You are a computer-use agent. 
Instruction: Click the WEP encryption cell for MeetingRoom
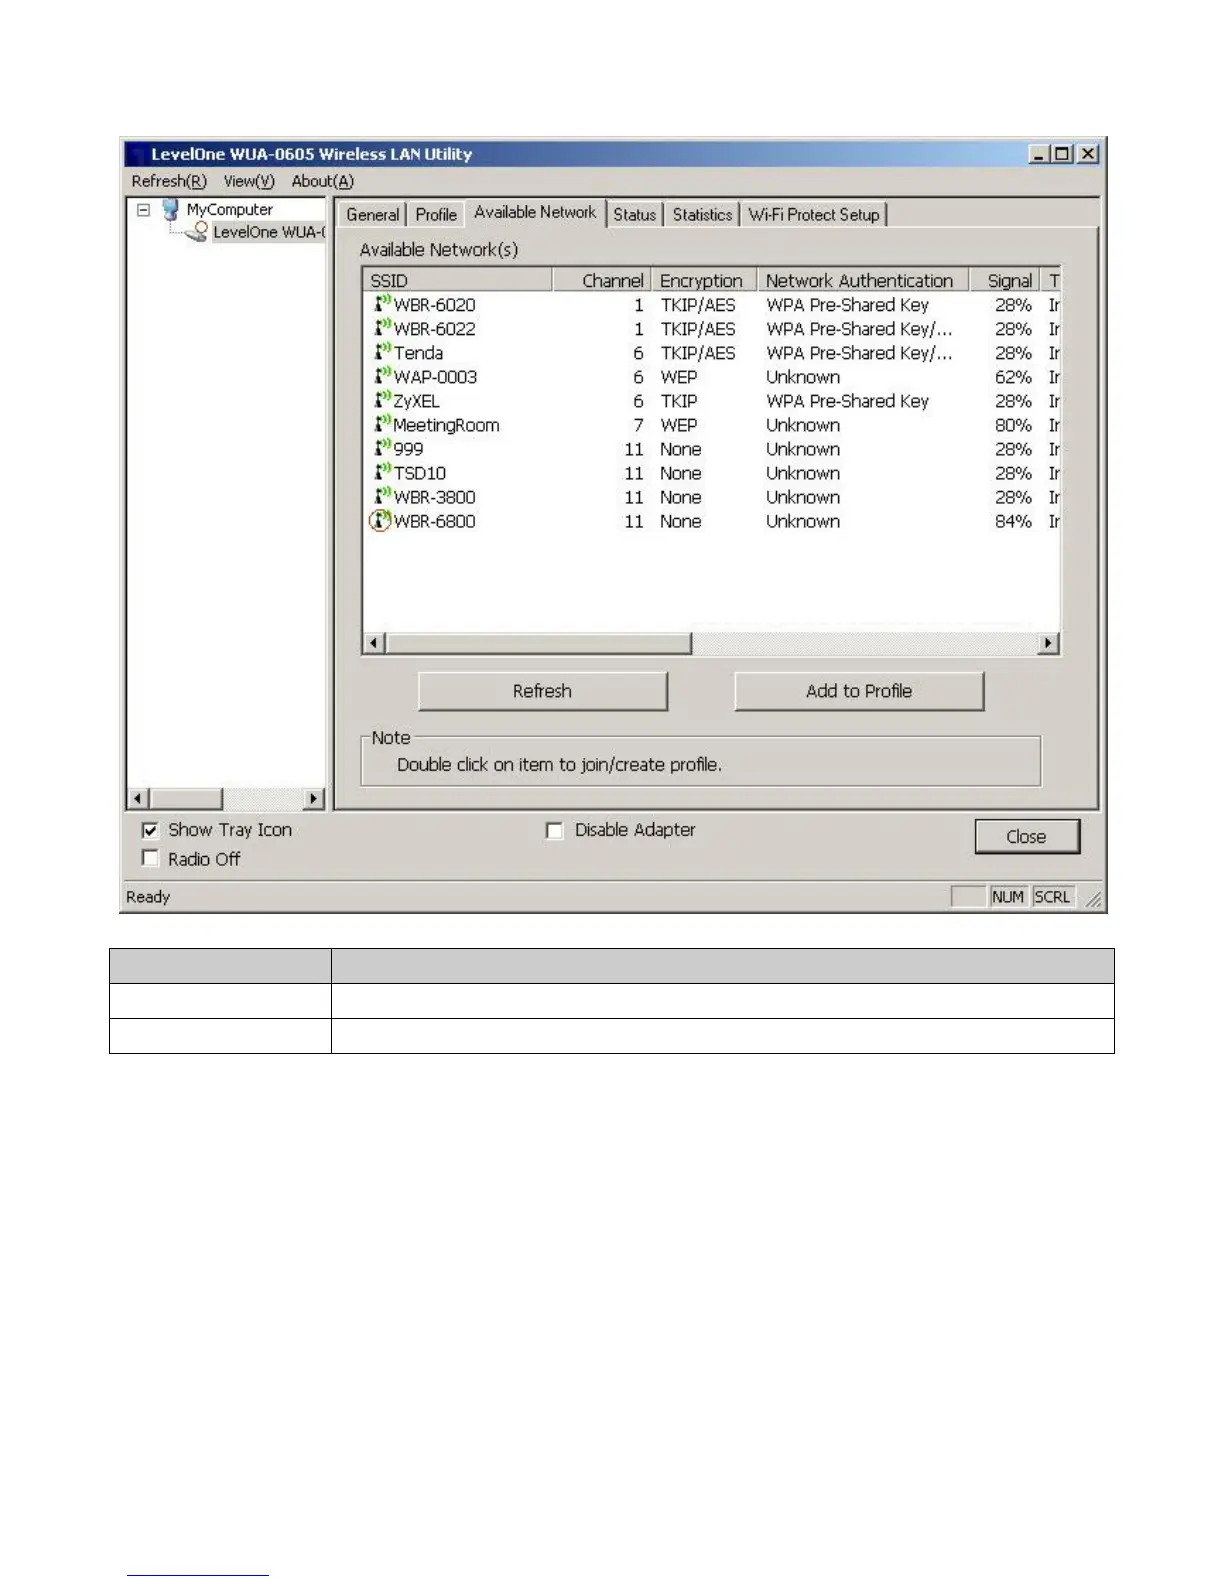[679, 425]
